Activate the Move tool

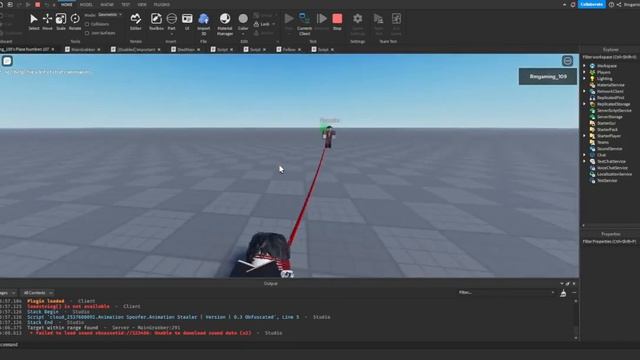pos(47,21)
